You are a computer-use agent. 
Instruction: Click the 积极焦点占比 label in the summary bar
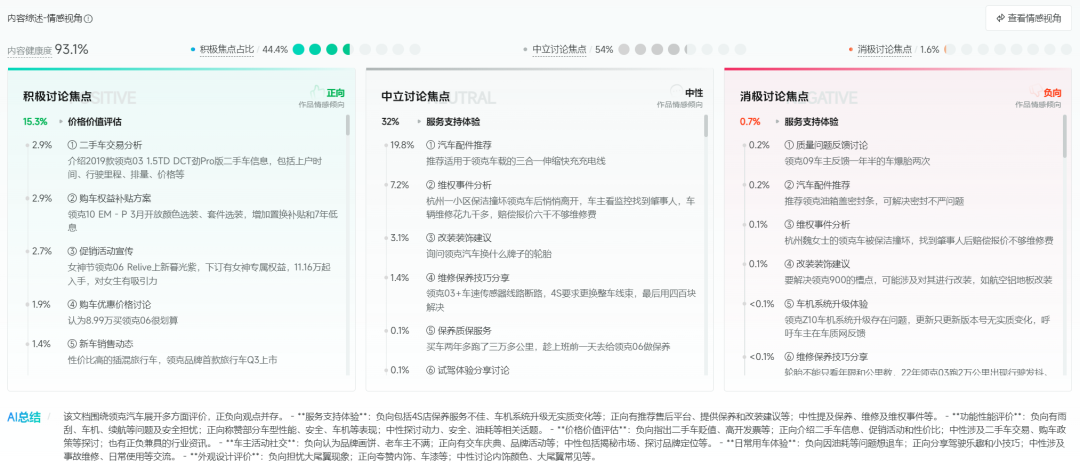227,50
